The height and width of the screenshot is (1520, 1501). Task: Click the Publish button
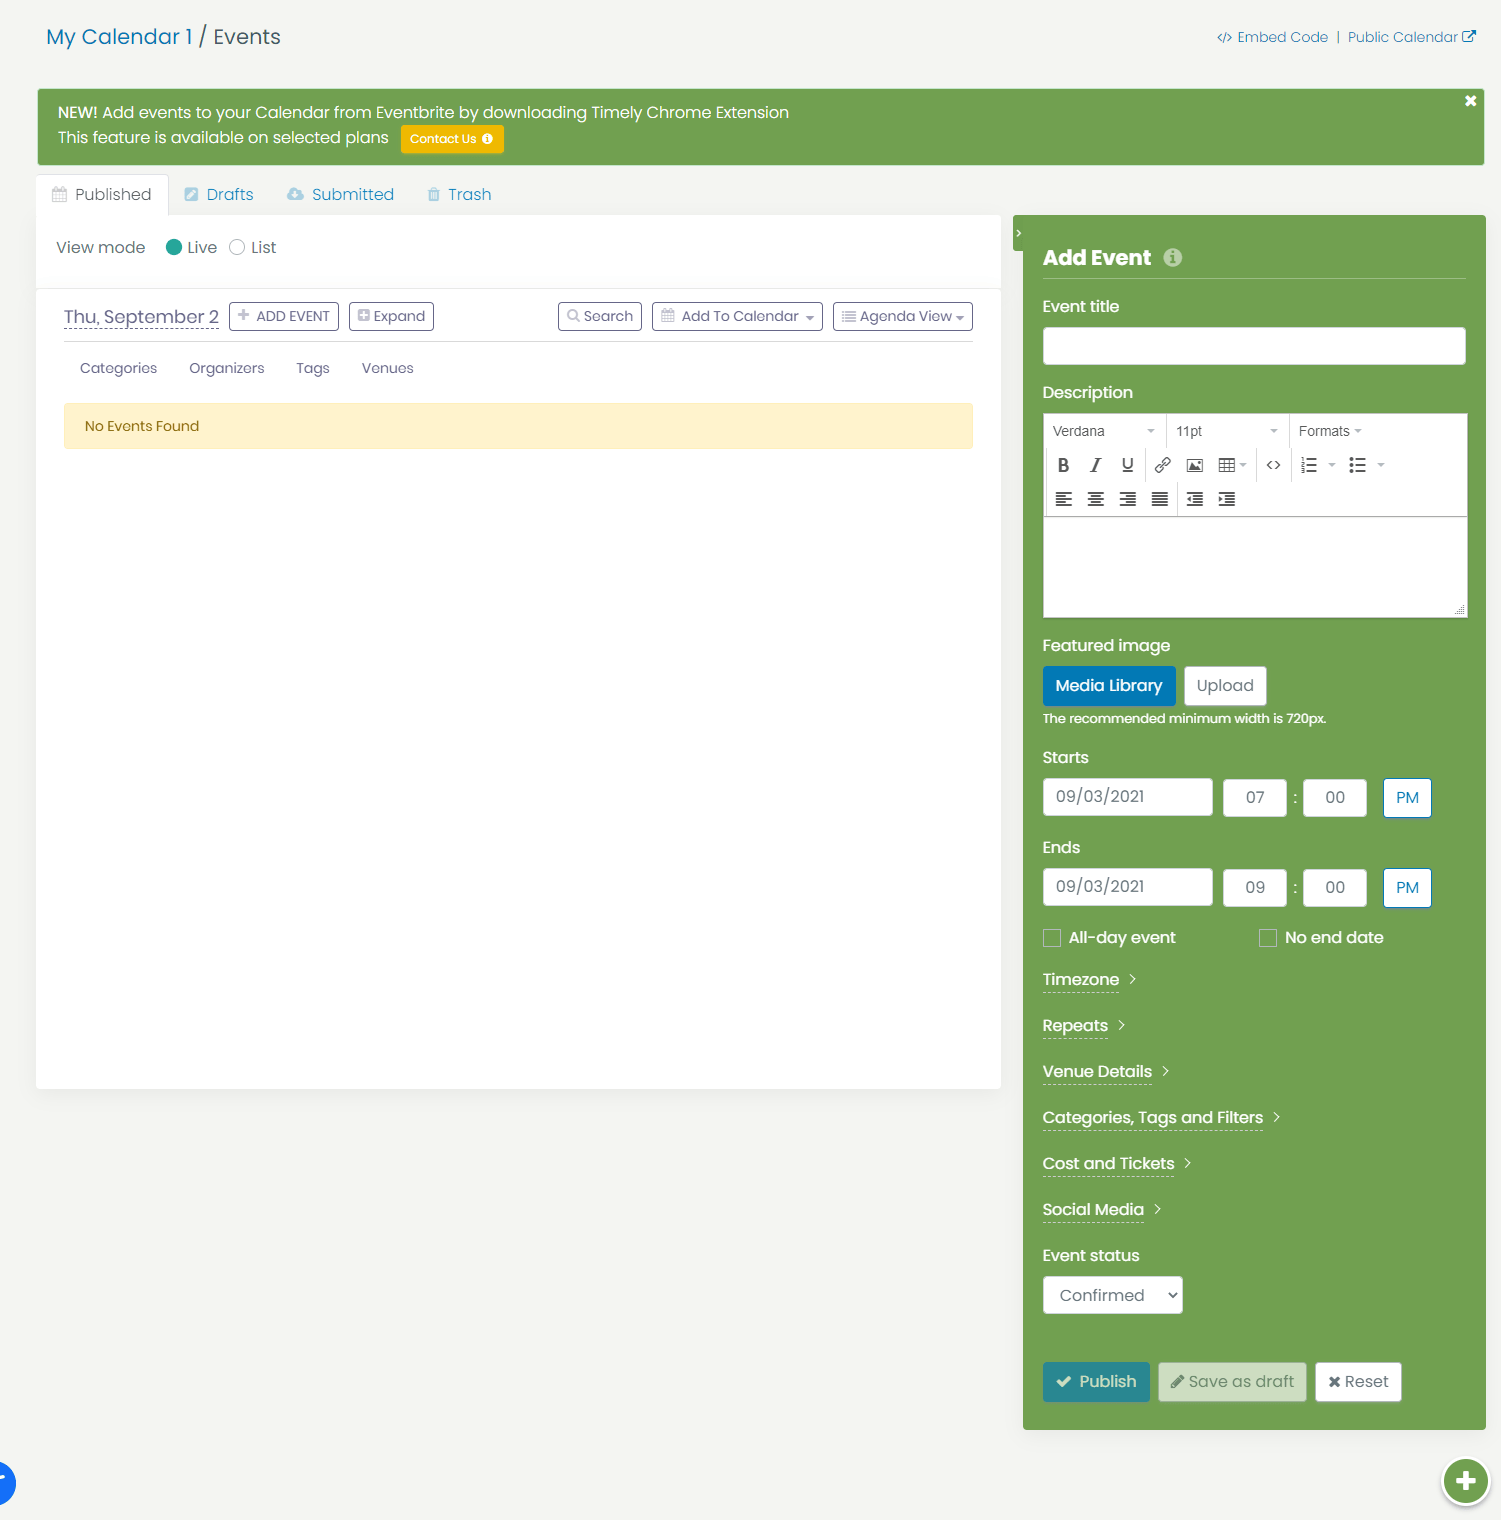pos(1096,1382)
